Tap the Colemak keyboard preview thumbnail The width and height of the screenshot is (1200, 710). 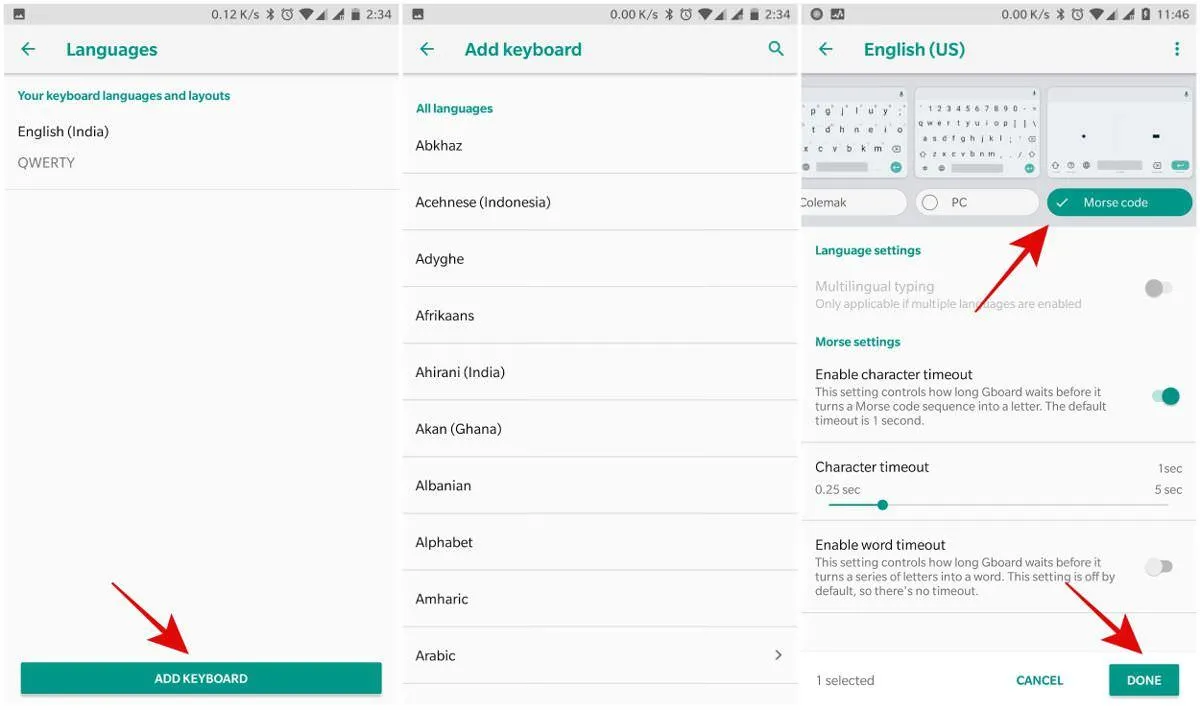click(x=854, y=132)
